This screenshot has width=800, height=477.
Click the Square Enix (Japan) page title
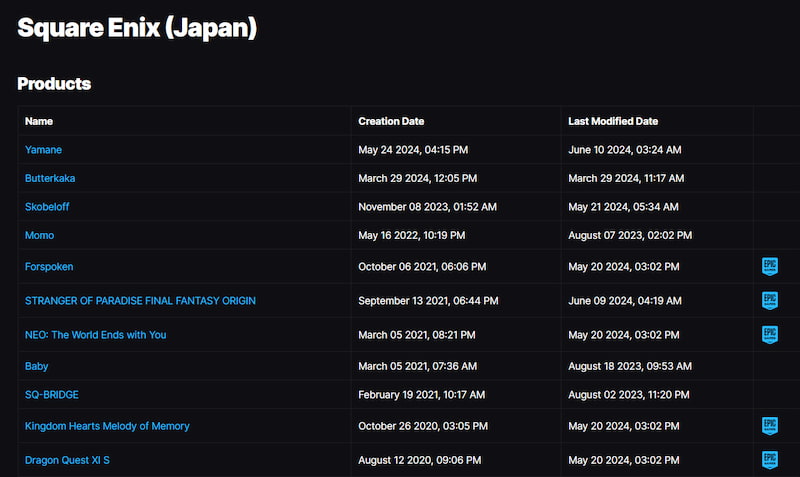point(137,28)
